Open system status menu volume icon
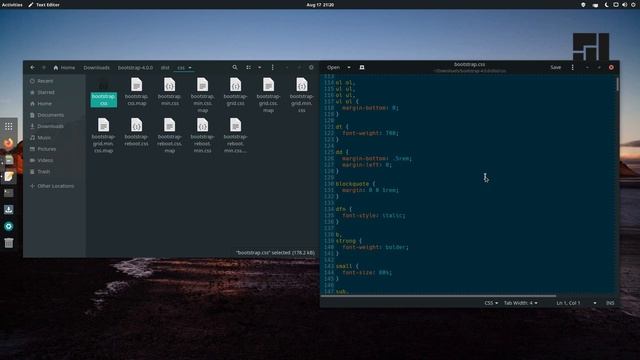Viewport: 640px width, 360px height. tap(624, 4)
